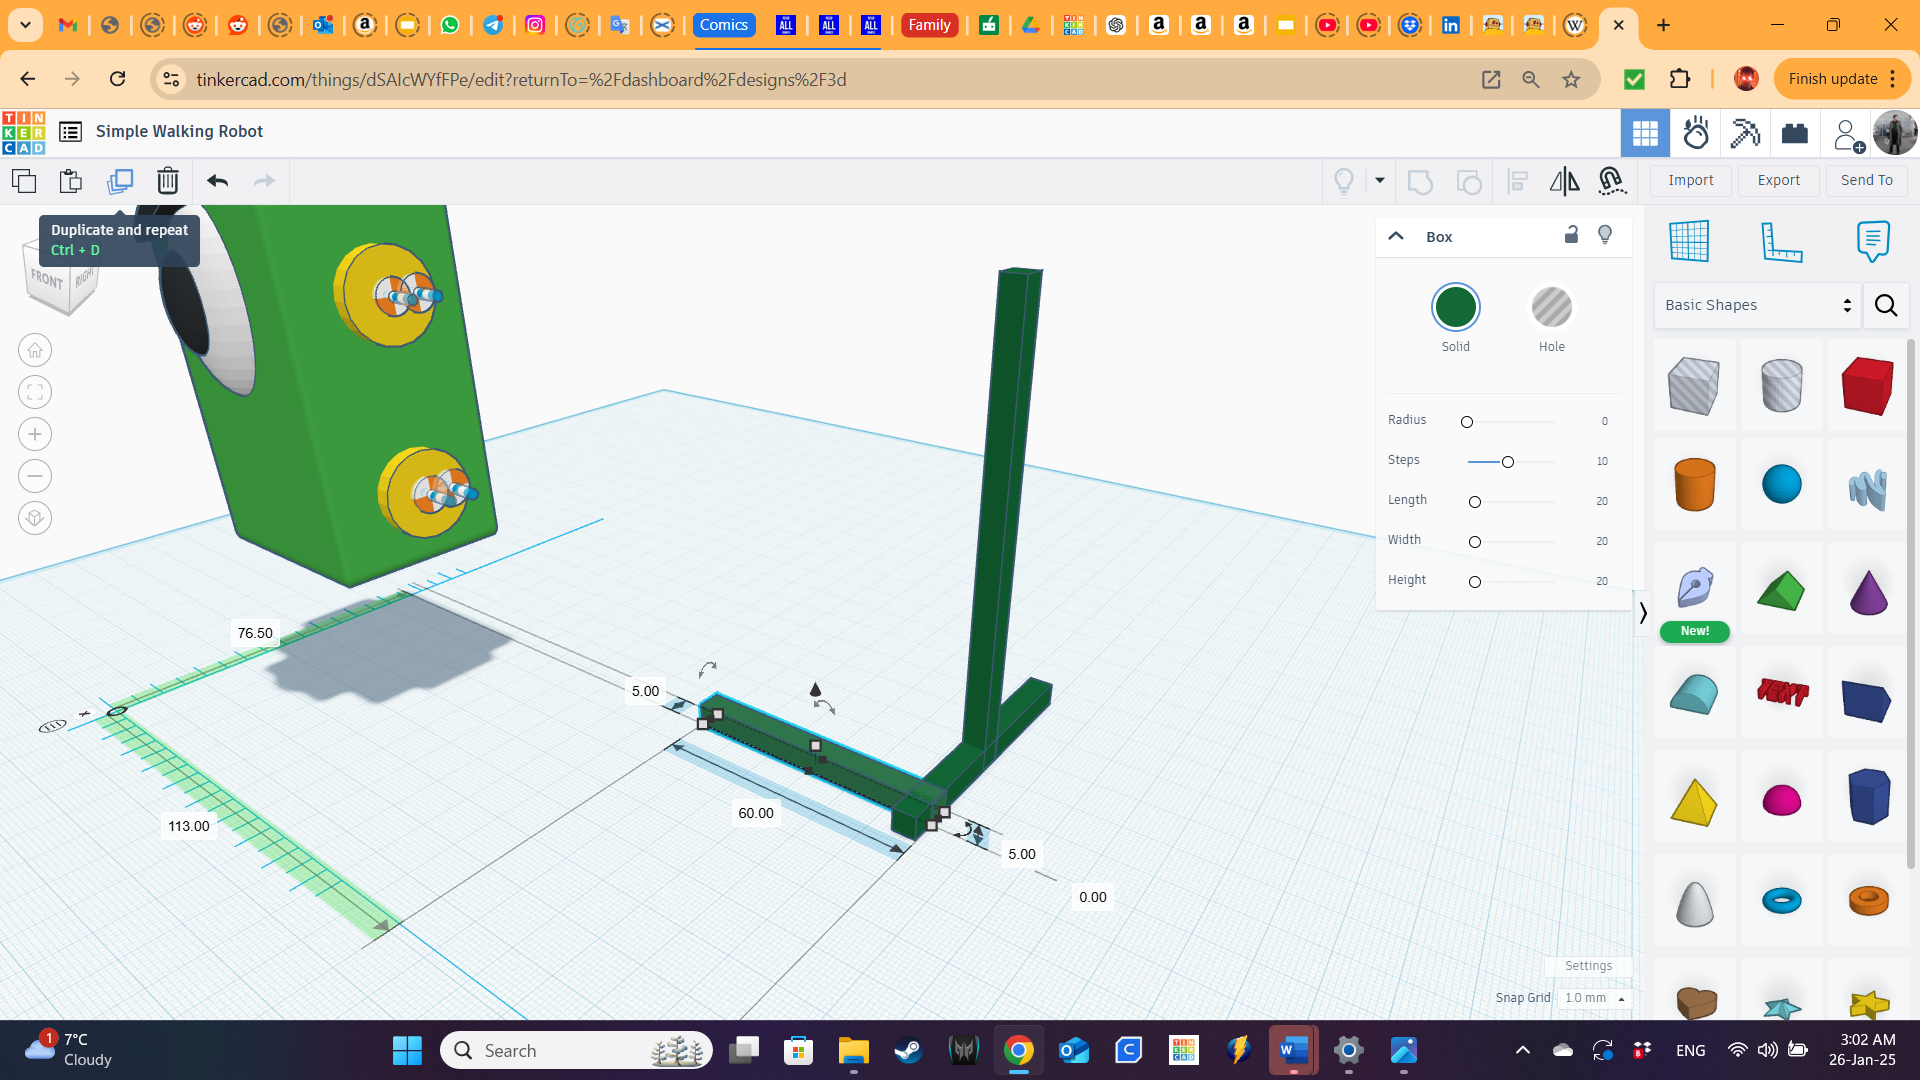Click the Redo tool
Image resolution: width=1920 pixels, height=1080 pixels.
[264, 181]
